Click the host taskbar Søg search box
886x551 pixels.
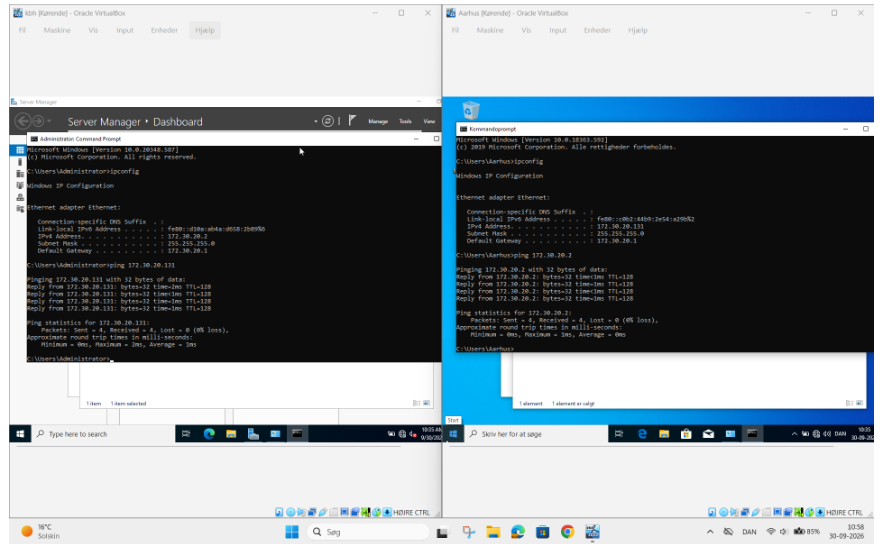(368, 532)
